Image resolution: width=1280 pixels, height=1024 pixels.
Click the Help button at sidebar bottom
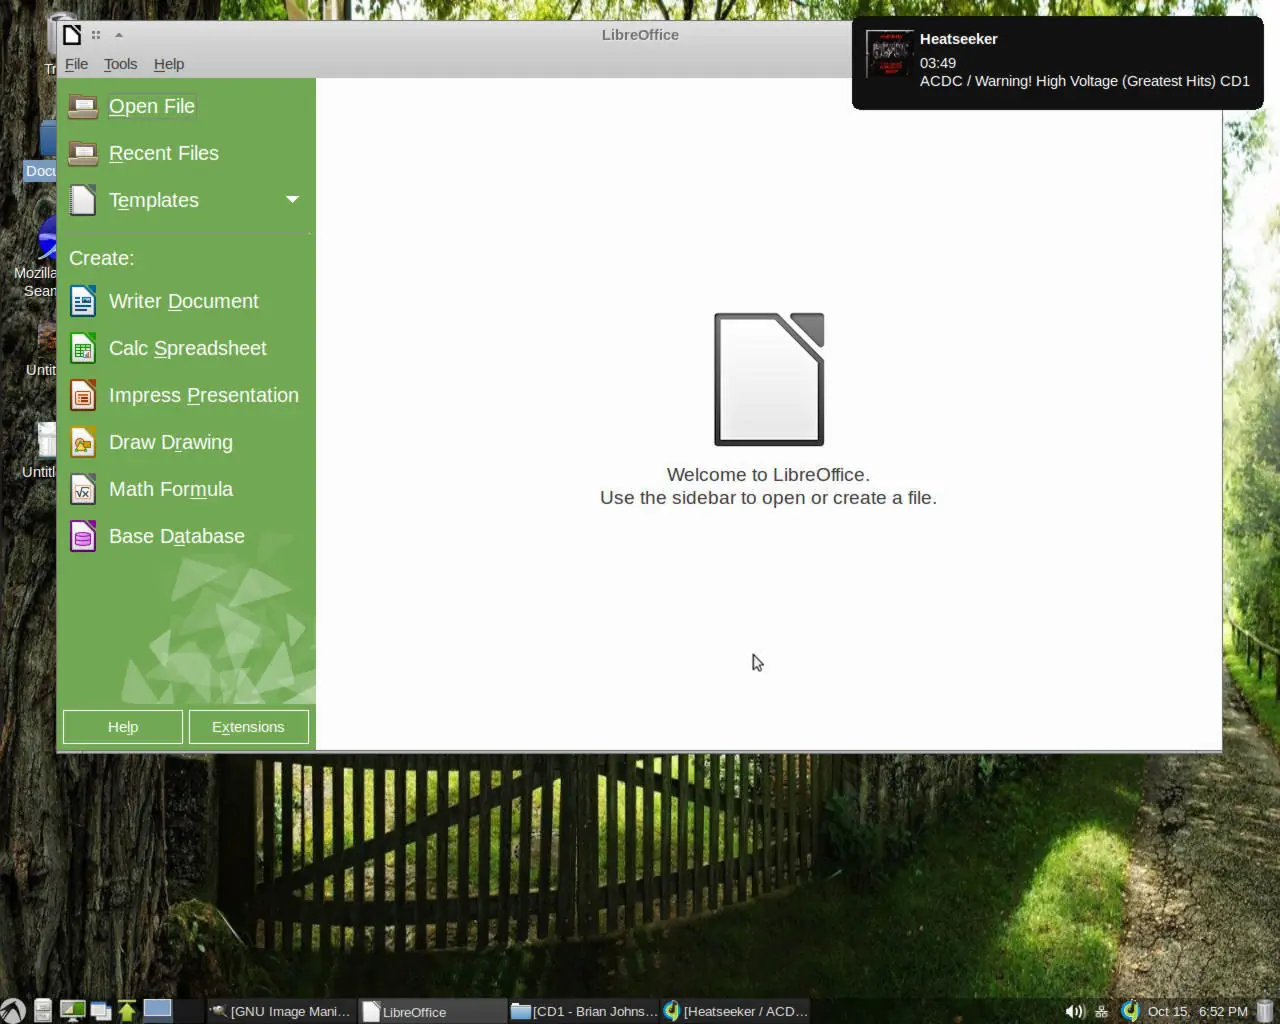[x=123, y=727]
